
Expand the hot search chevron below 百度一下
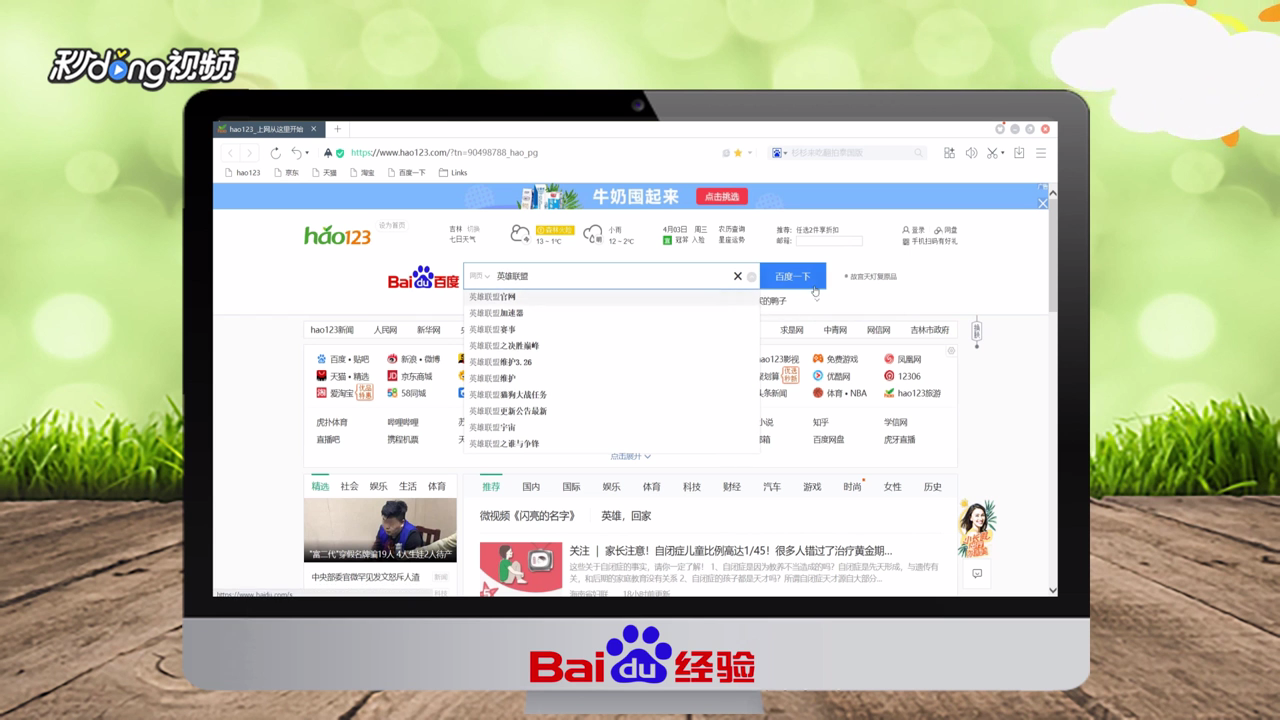coord(816,299)
